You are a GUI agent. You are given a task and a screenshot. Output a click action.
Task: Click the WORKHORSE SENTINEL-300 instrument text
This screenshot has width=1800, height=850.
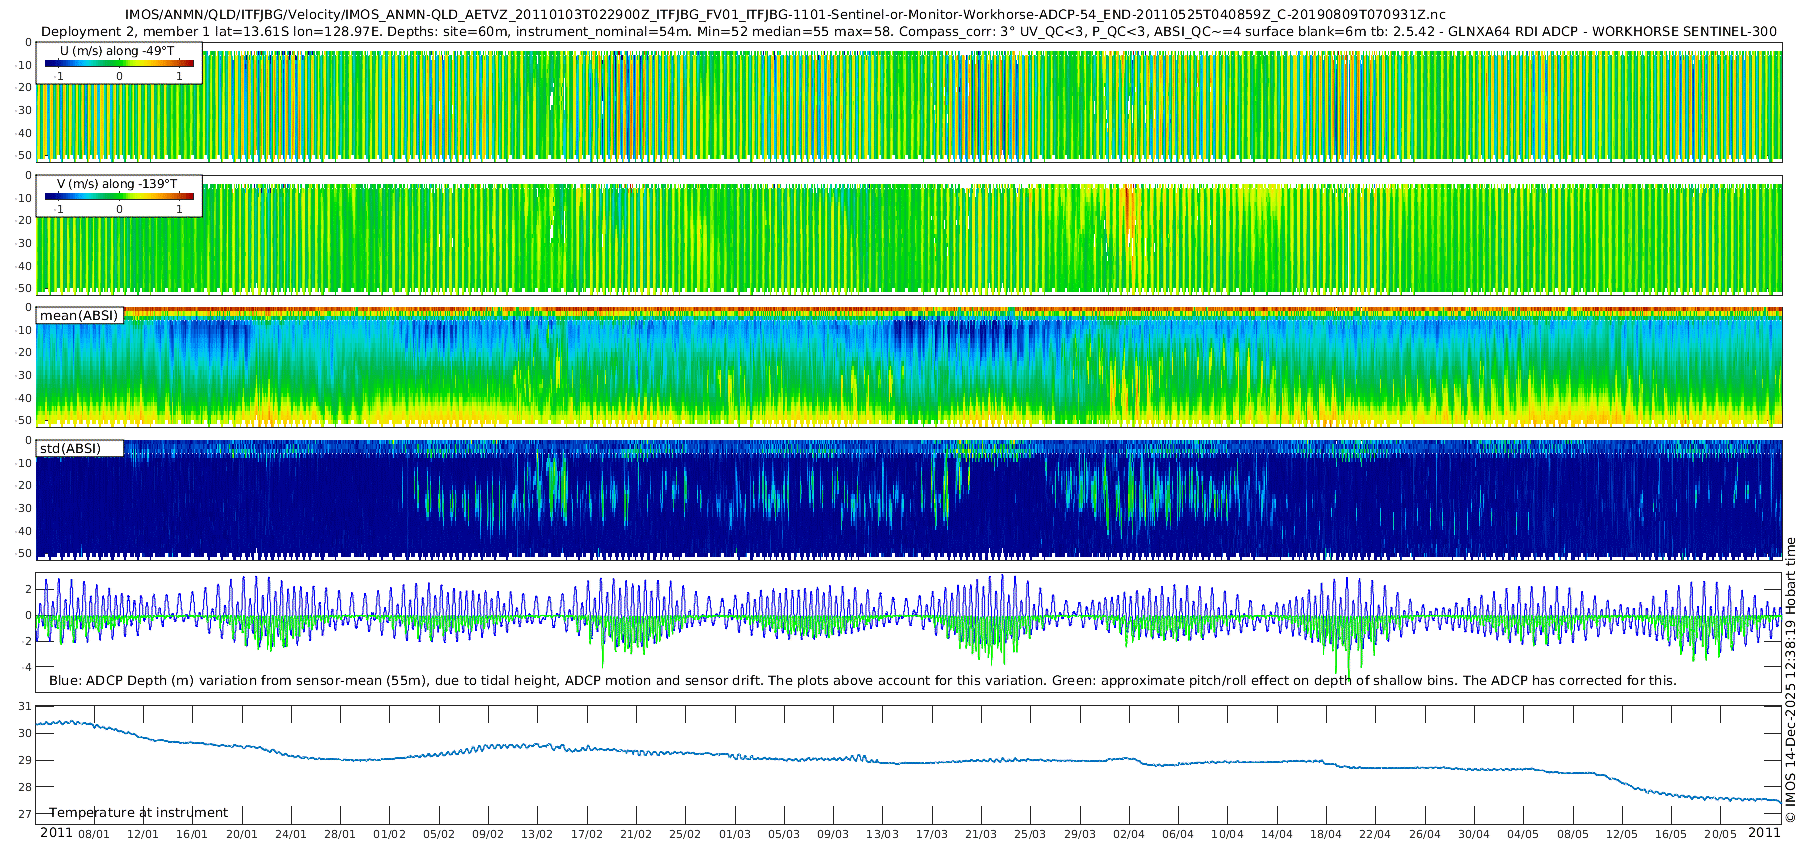pos(1684,31)
